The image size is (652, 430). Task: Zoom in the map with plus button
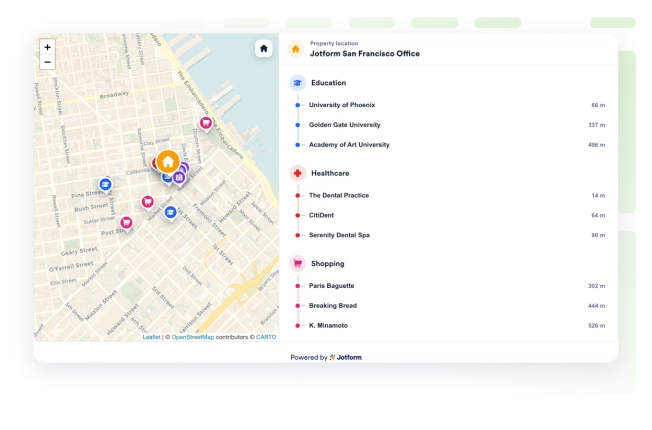47,47
